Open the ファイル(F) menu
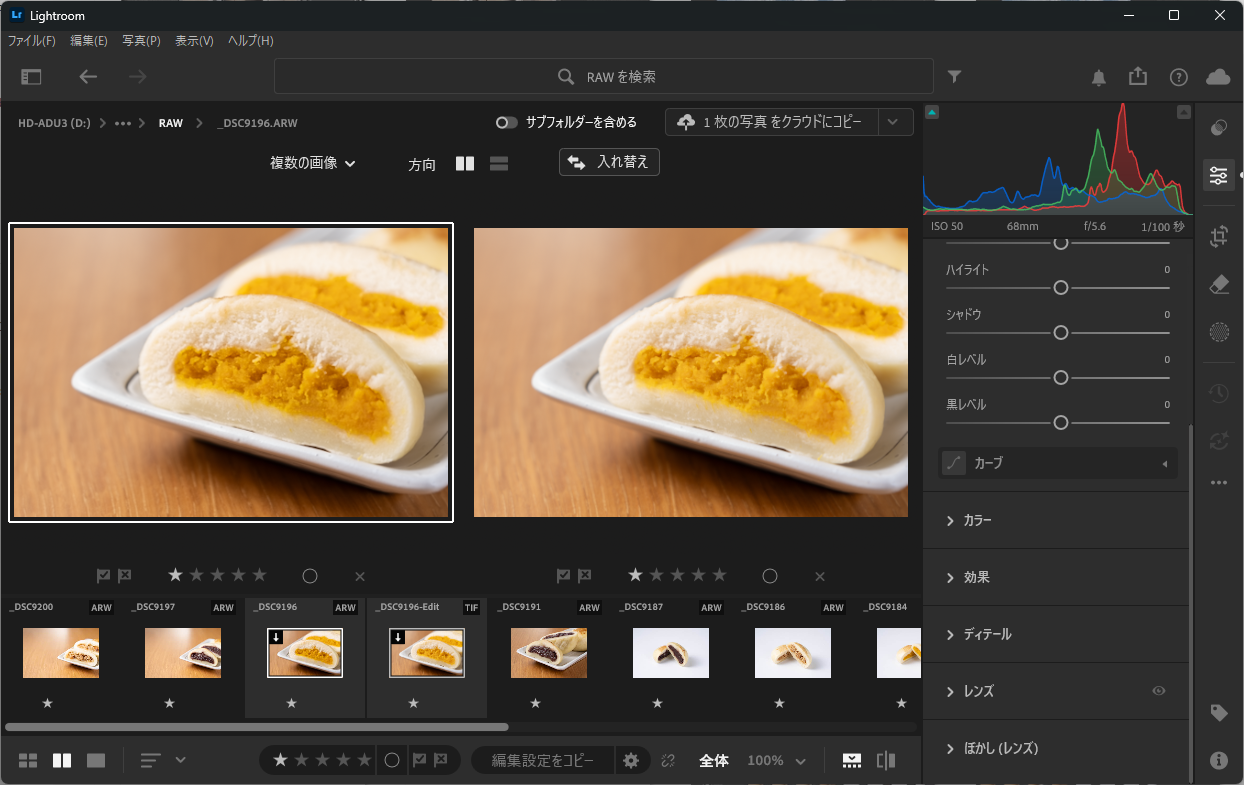The image size is (1244, 785). click(x=32, y=41)
